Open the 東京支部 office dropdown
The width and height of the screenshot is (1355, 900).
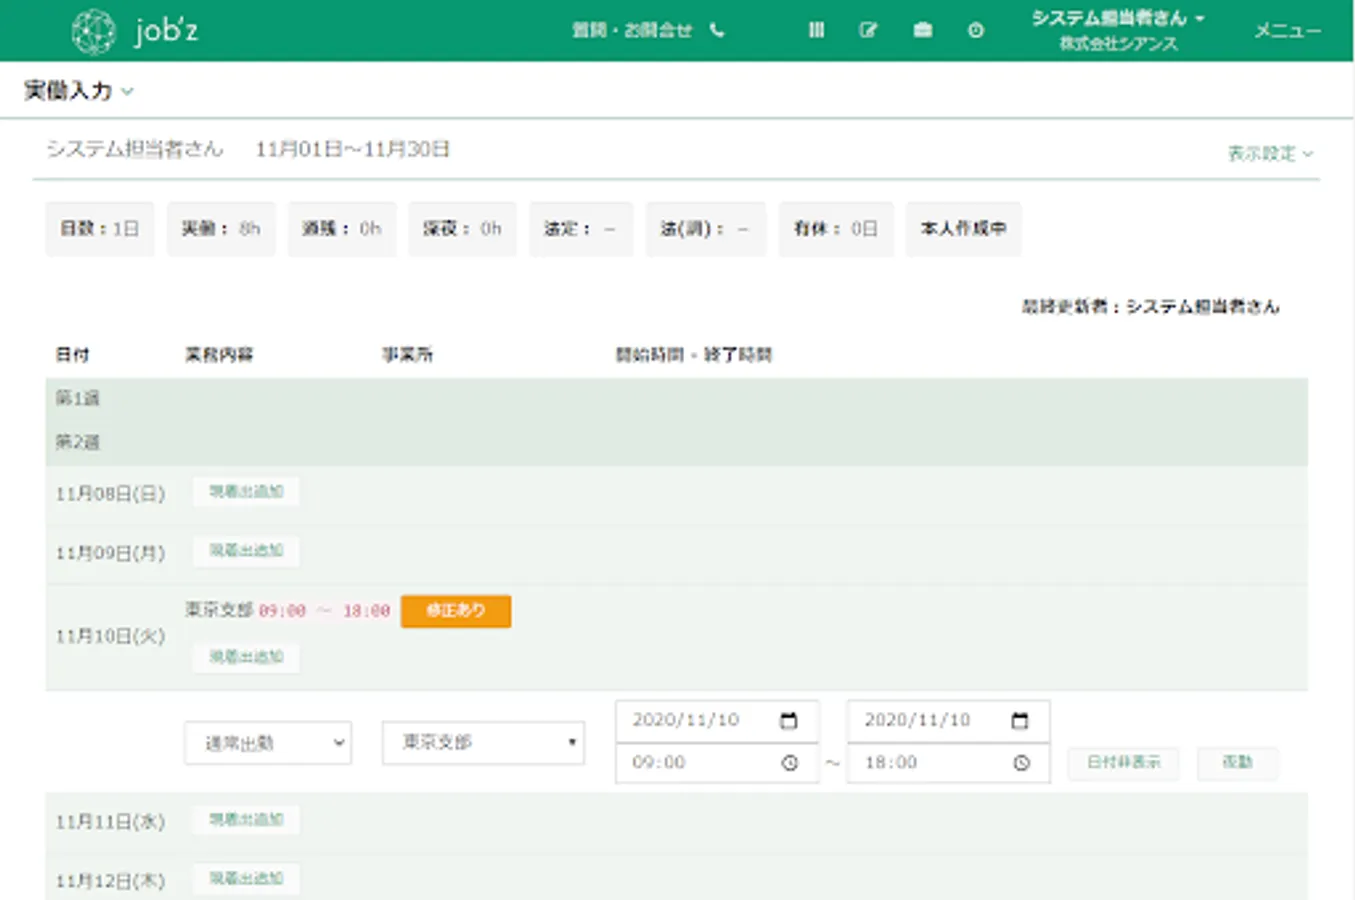click(x=483, y=743)
